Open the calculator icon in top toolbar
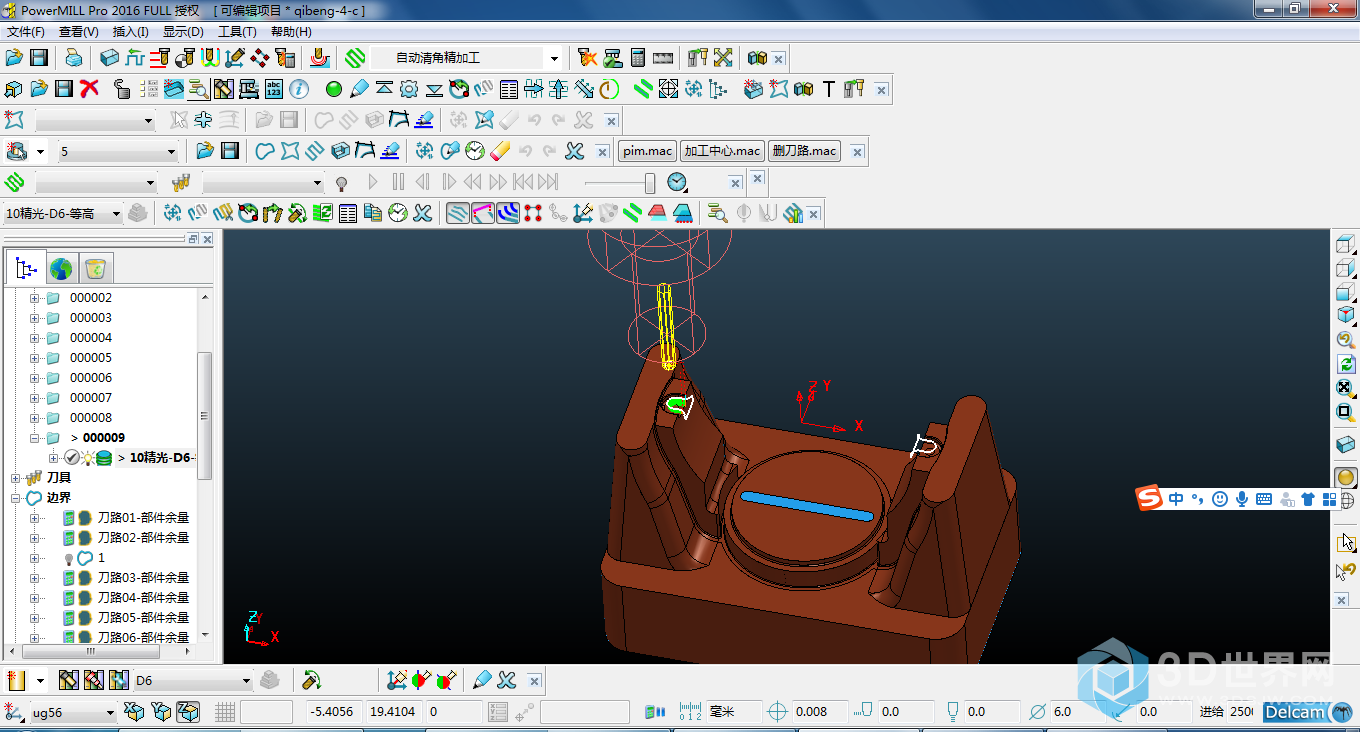This screenshot has width=1360, height=732. point(638,58)
